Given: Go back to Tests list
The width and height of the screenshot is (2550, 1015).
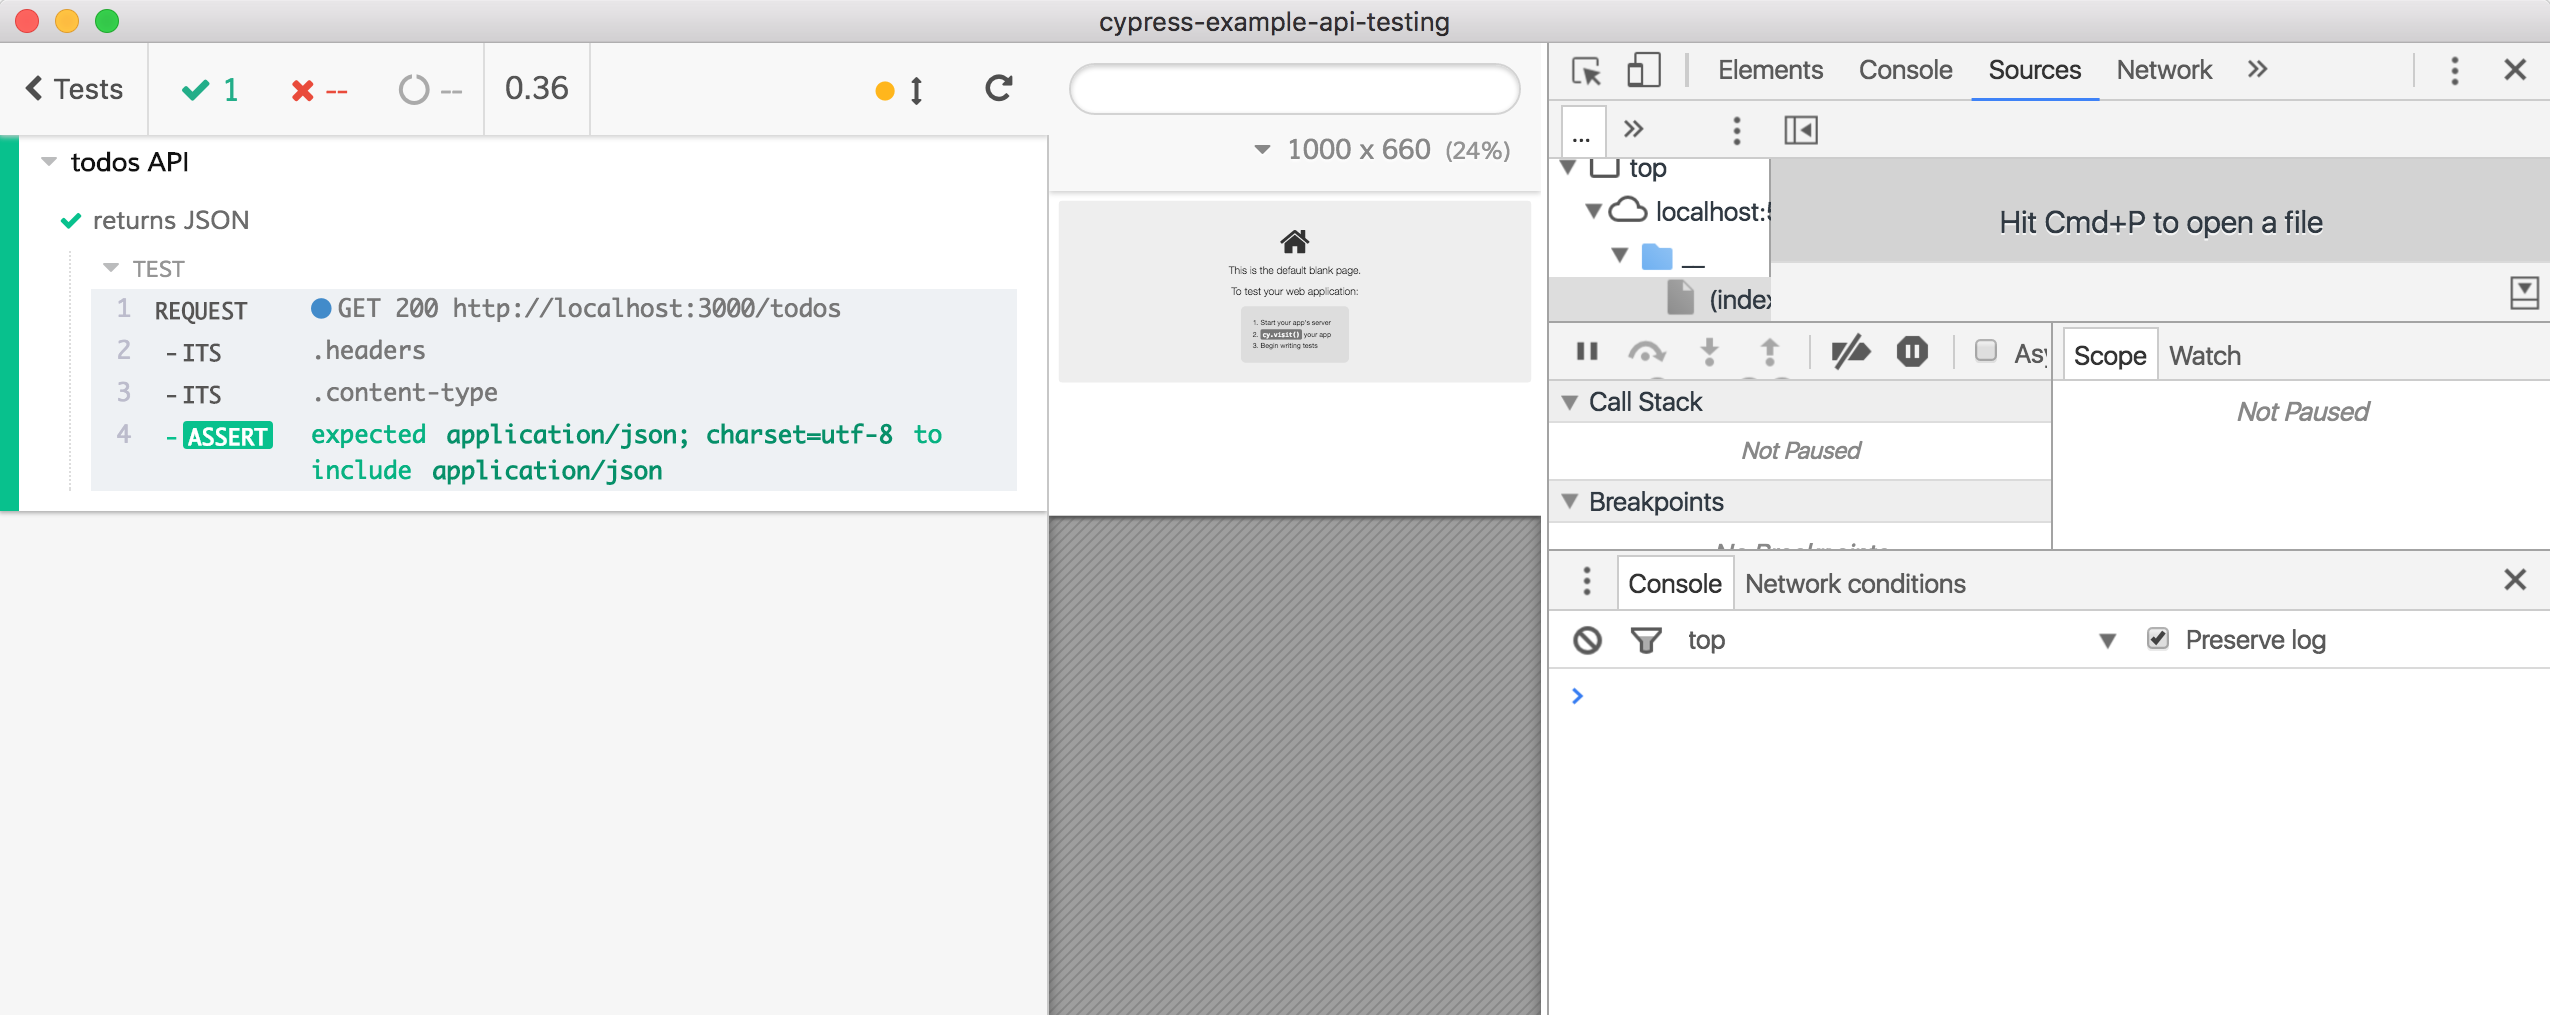Looking at the screenshot, I should 74,89.
